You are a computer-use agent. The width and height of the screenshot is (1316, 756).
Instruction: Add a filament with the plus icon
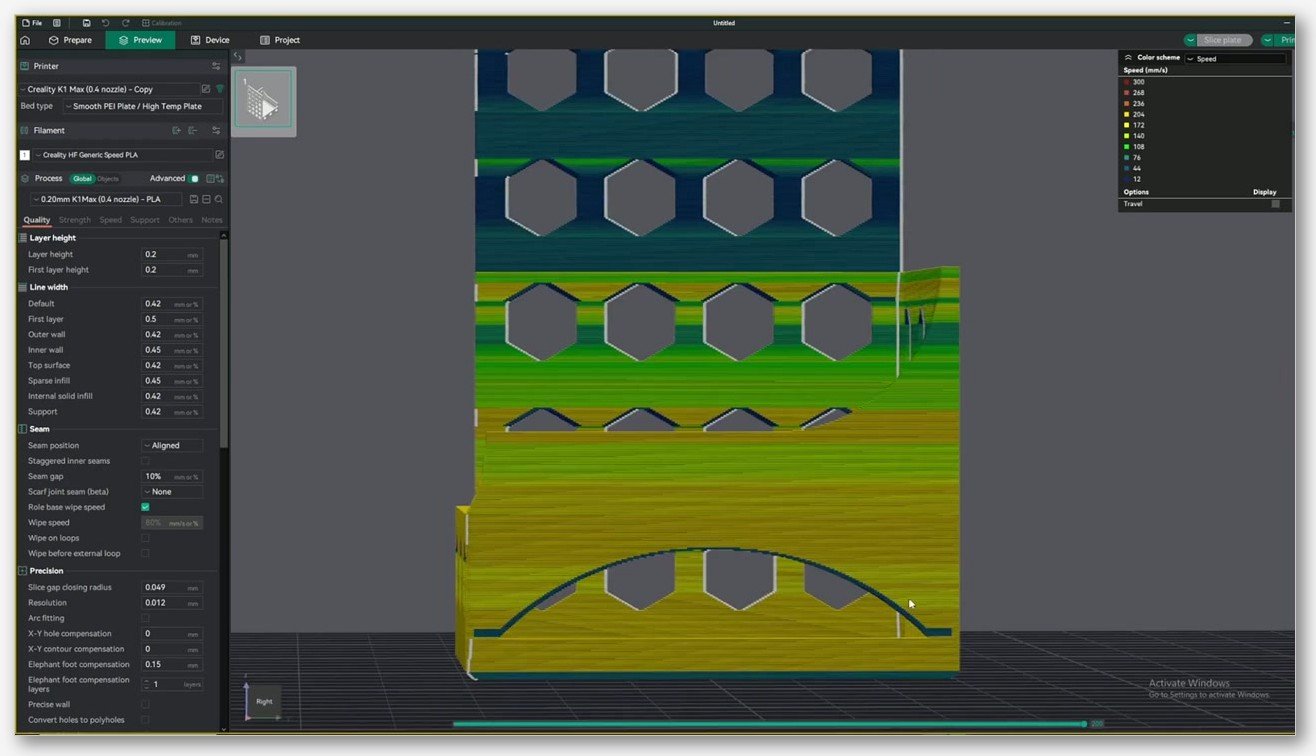(177, 130)
